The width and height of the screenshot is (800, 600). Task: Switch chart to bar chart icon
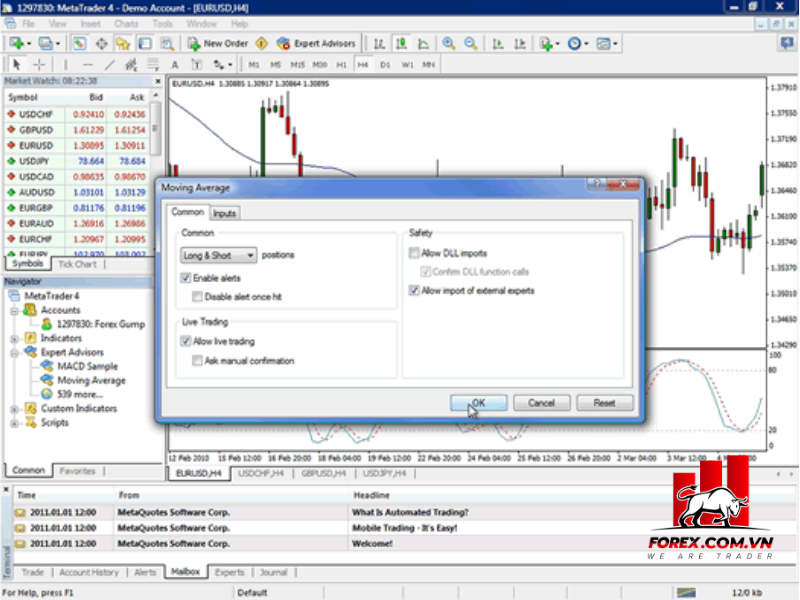379,44
